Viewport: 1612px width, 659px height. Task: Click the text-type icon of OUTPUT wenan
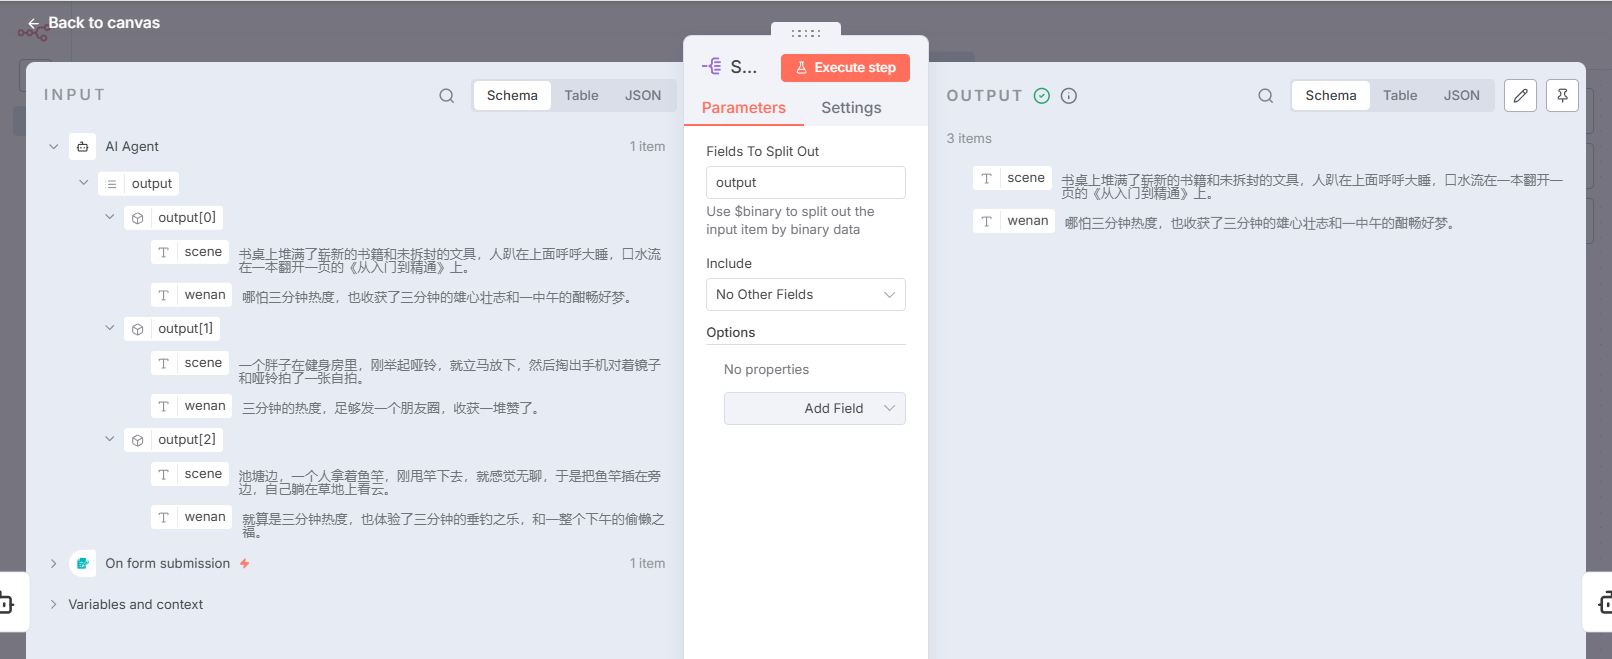point(987,221)
